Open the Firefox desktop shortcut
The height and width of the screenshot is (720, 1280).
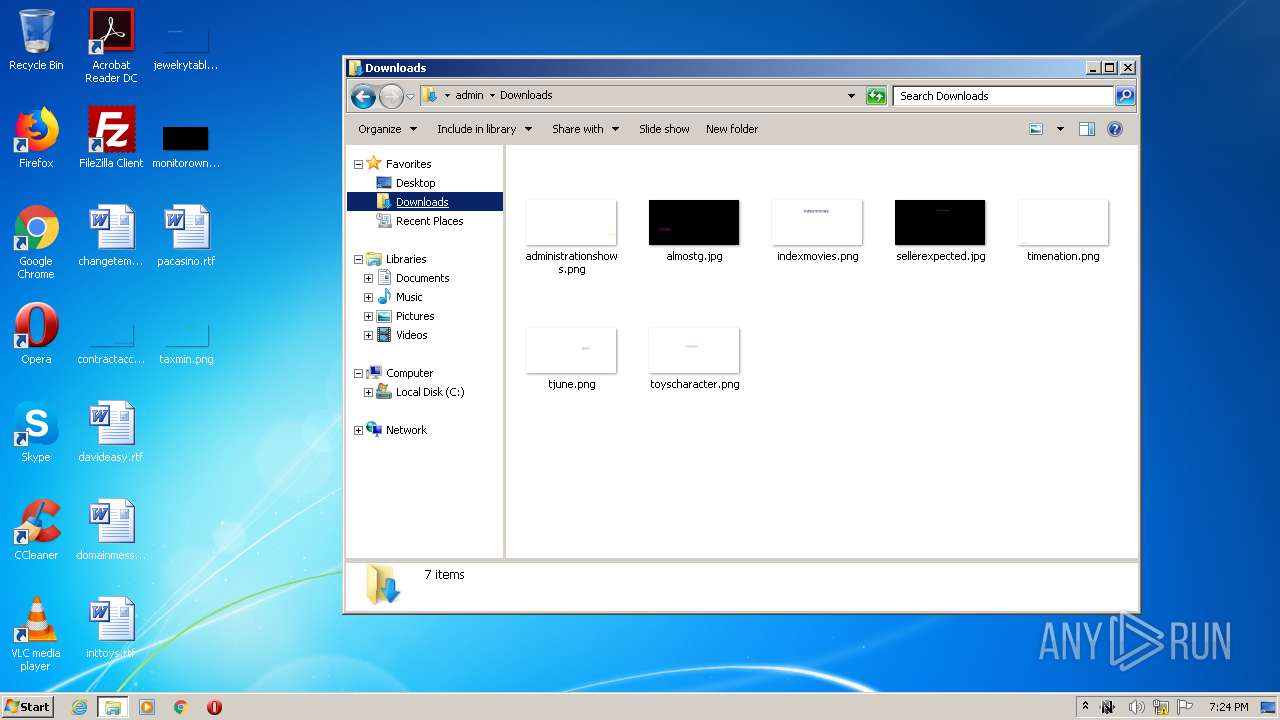pyautogui.click(x=36, y=138)
